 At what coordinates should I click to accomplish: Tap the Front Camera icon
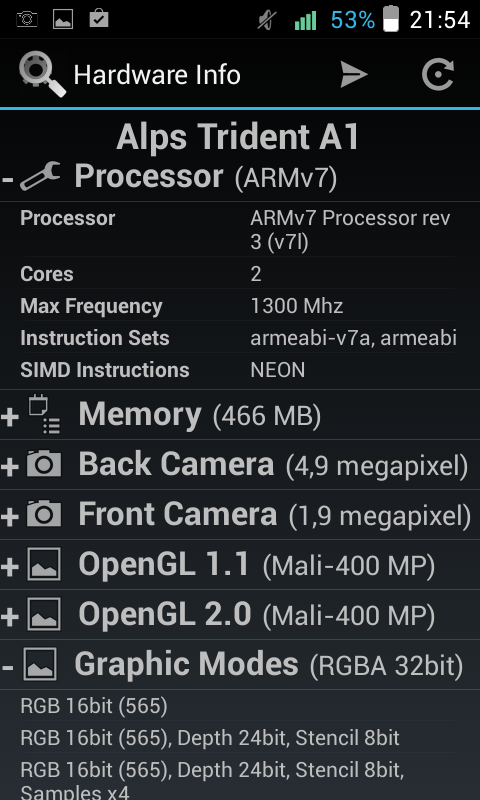(44, 514)
